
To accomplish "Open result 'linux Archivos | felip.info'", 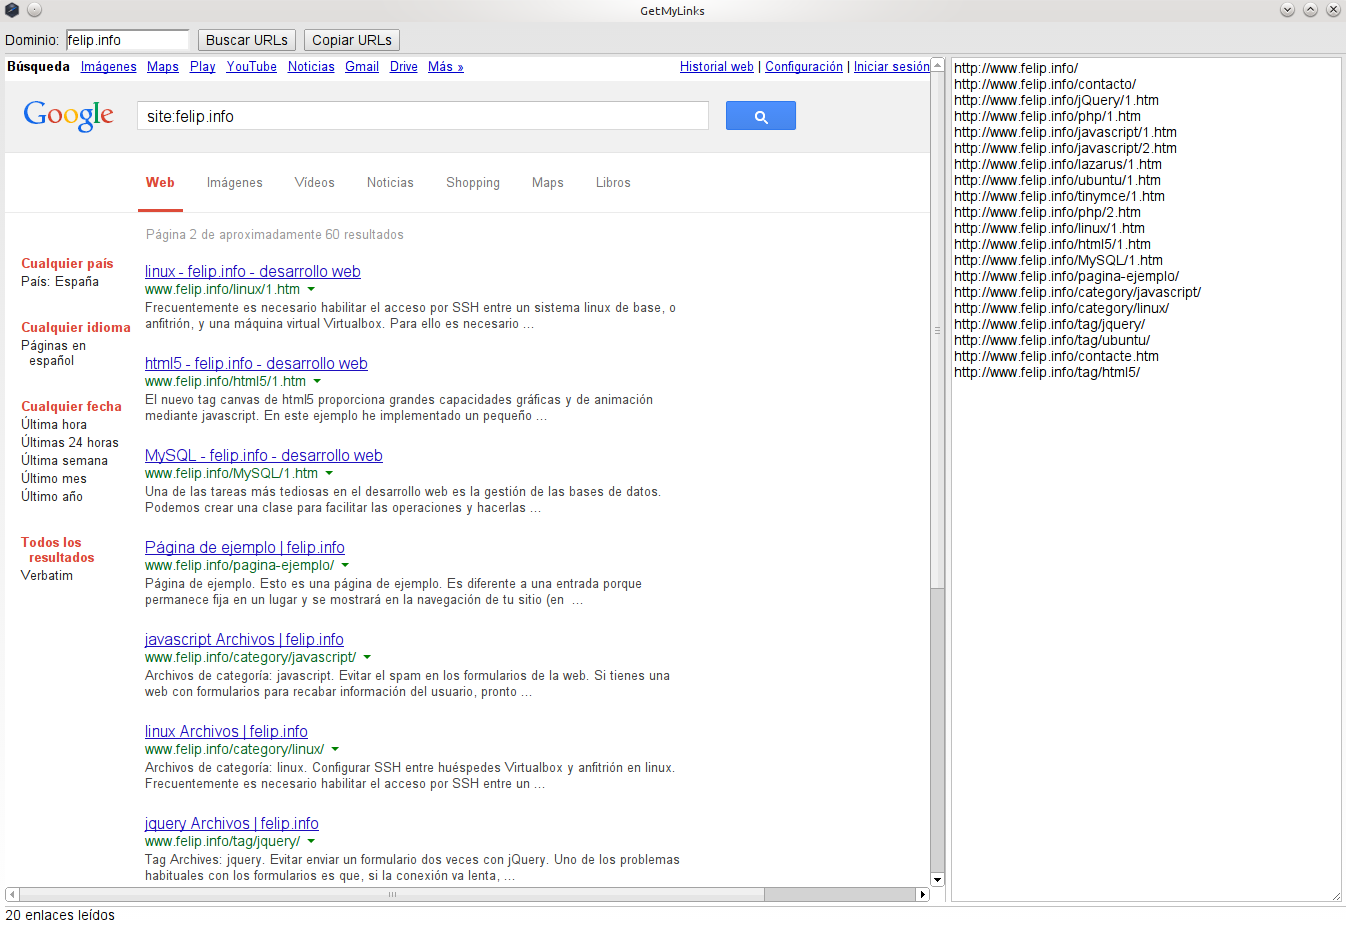I will click(x=226, y=732).
